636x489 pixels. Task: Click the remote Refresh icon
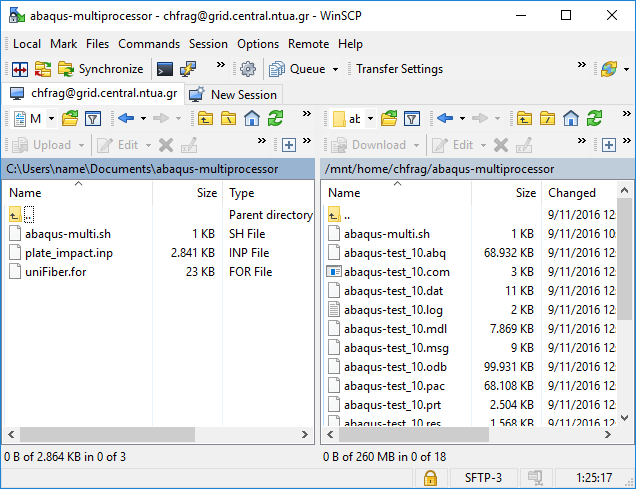(594, 119)
